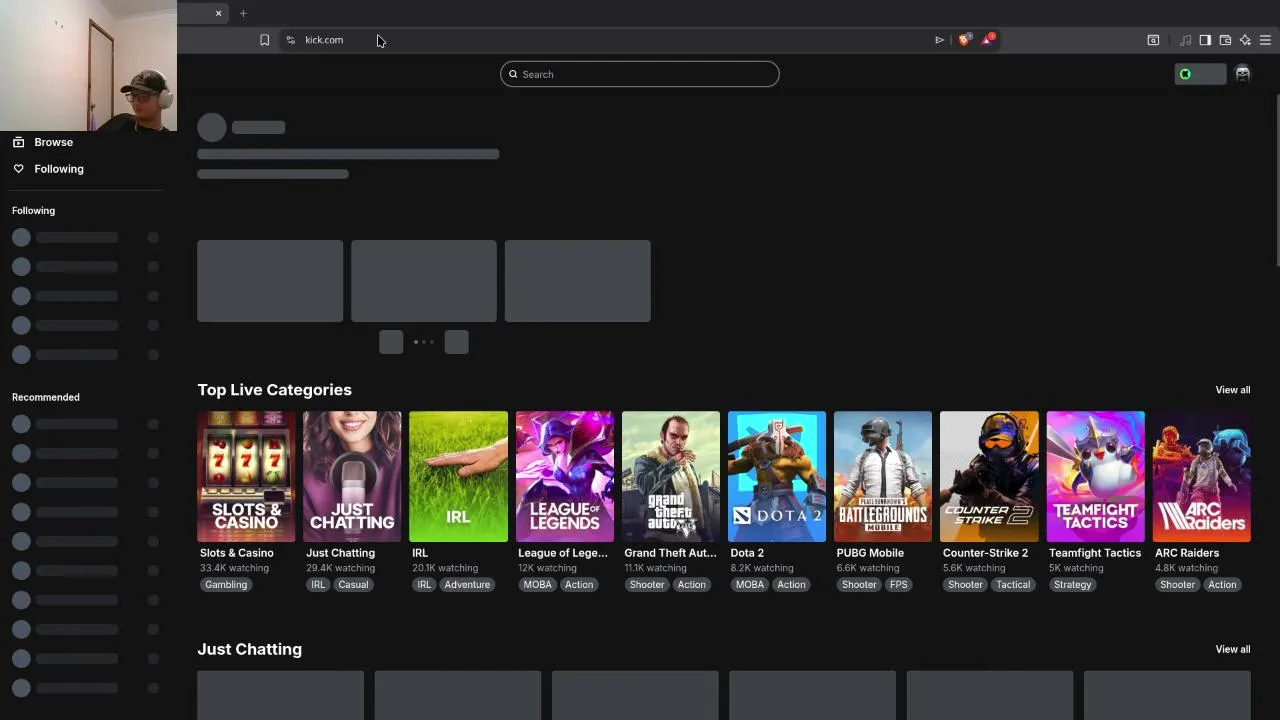Click the heart icon next to Following
This screenshot has width=1280, height=720.
(x=18, y=169)
